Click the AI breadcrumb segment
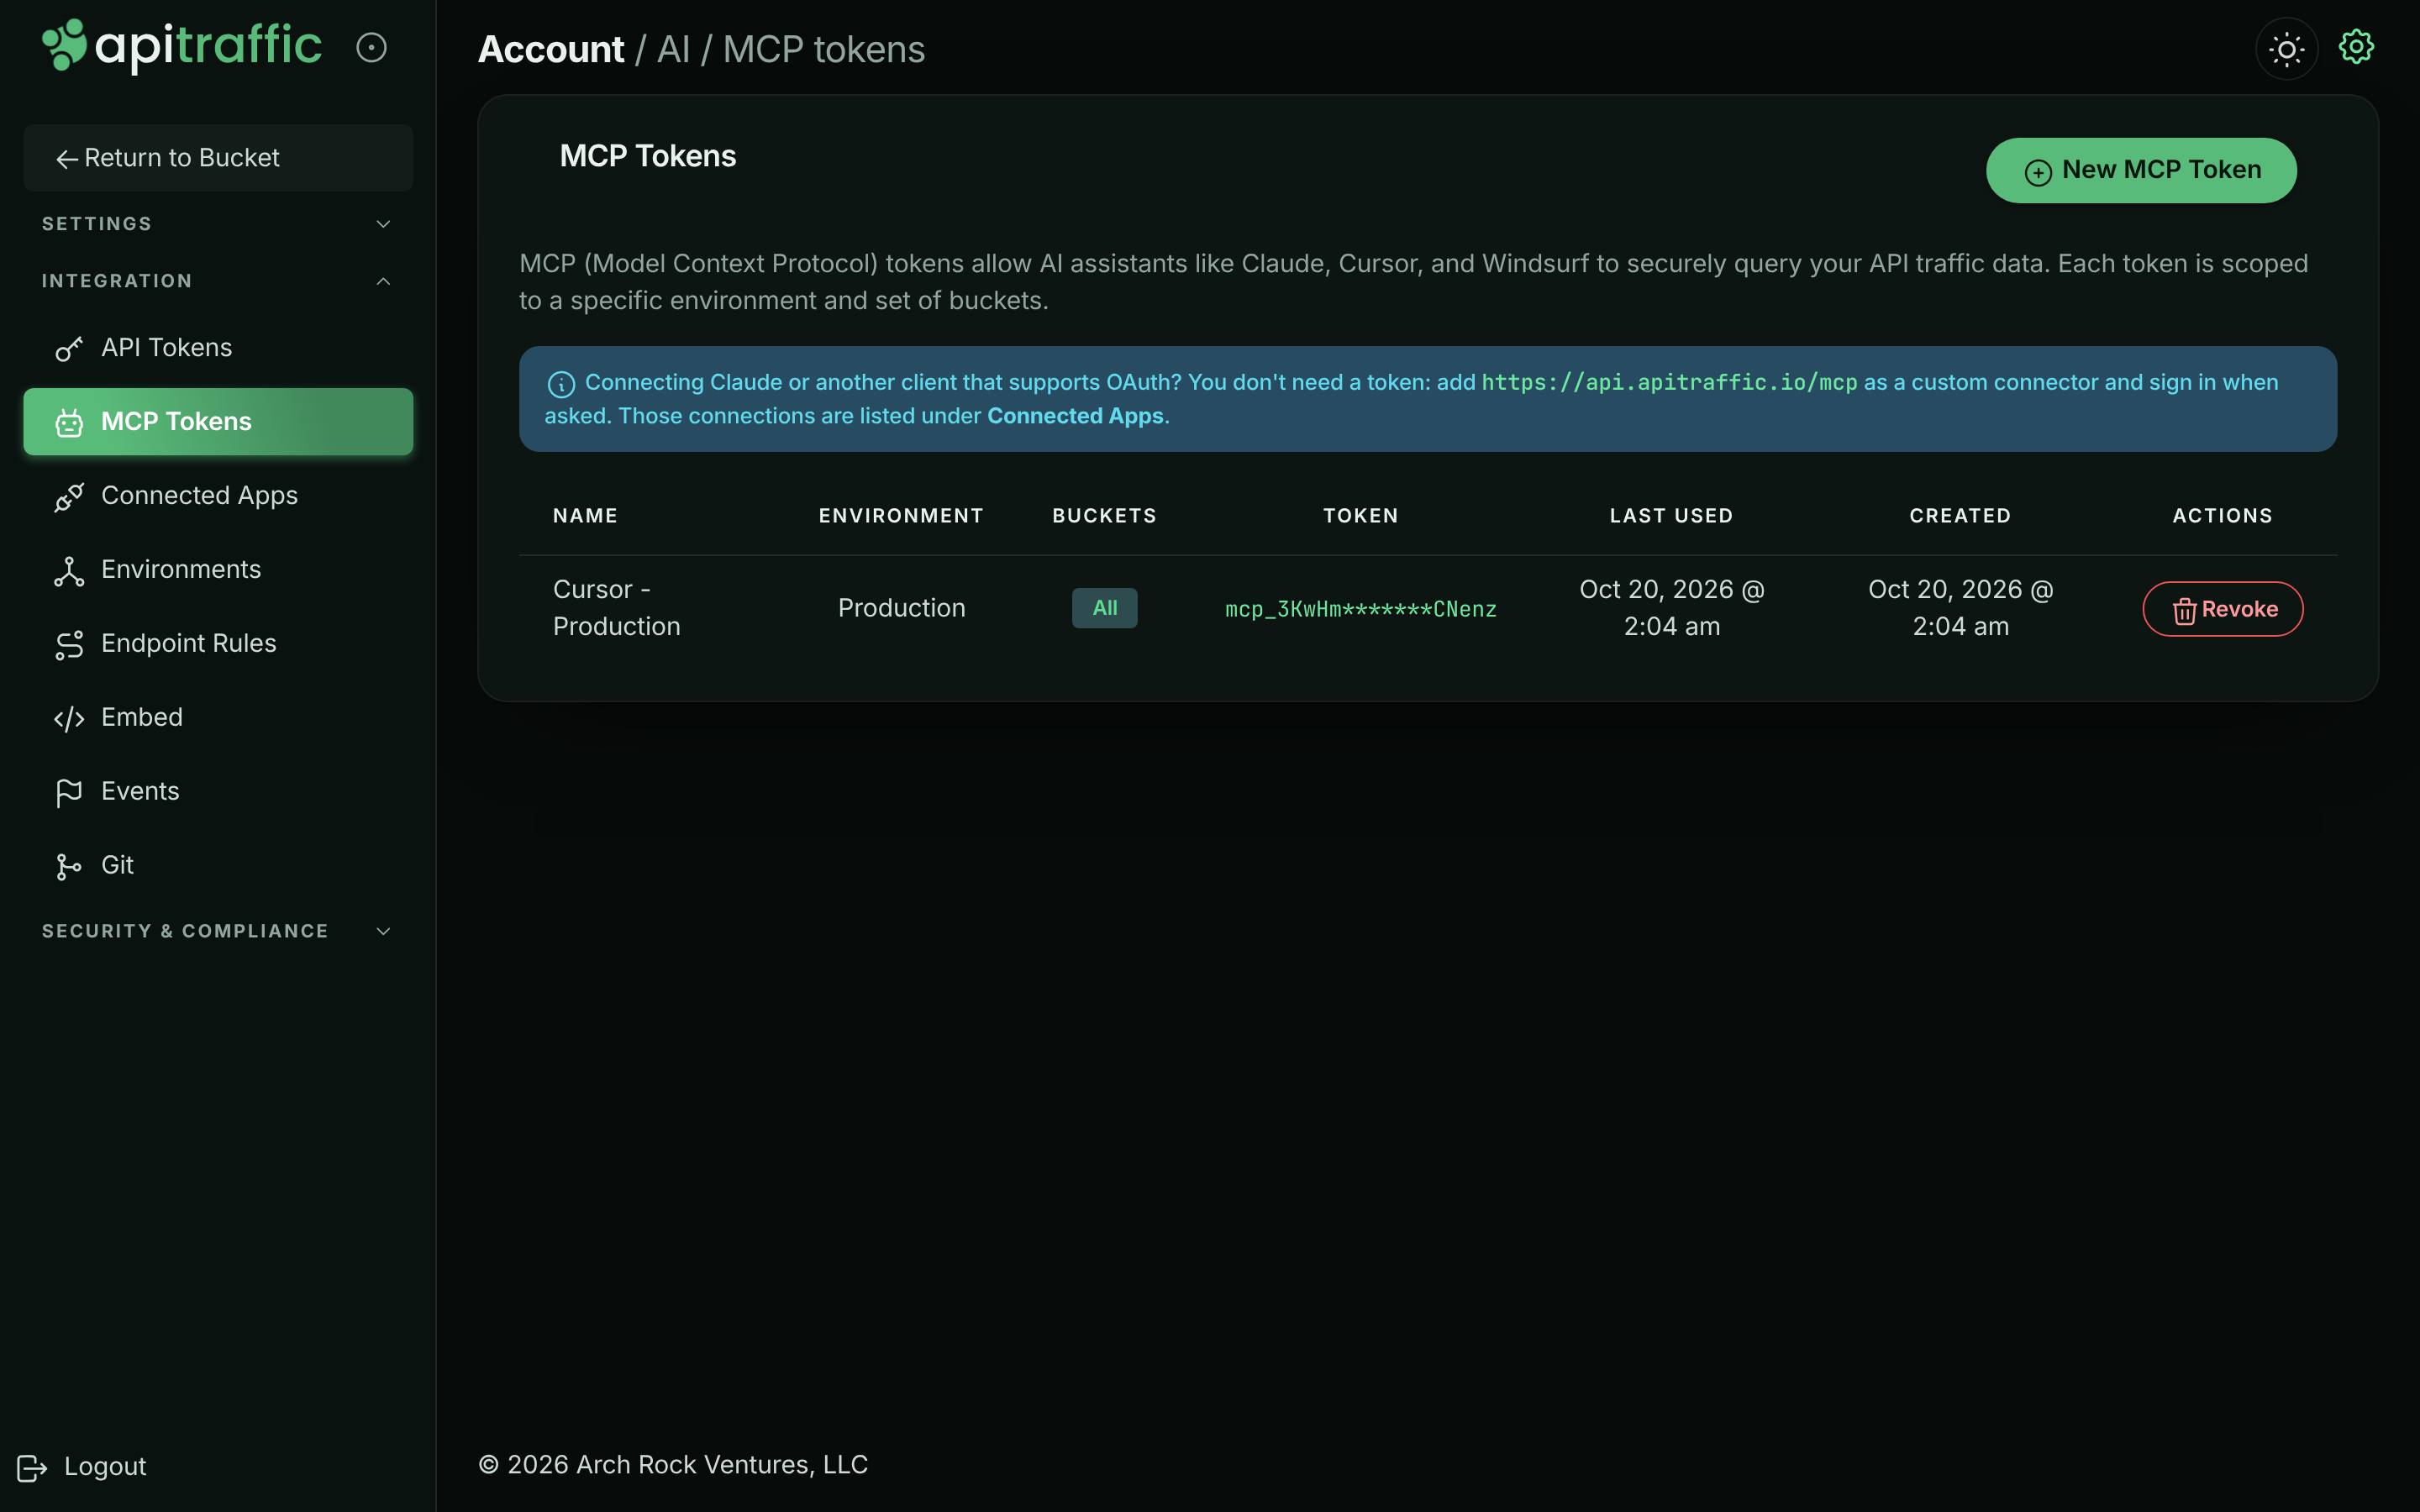The width and height of the screenshot is (2420, 1512). pyautogui.click(x=673, y=50)
